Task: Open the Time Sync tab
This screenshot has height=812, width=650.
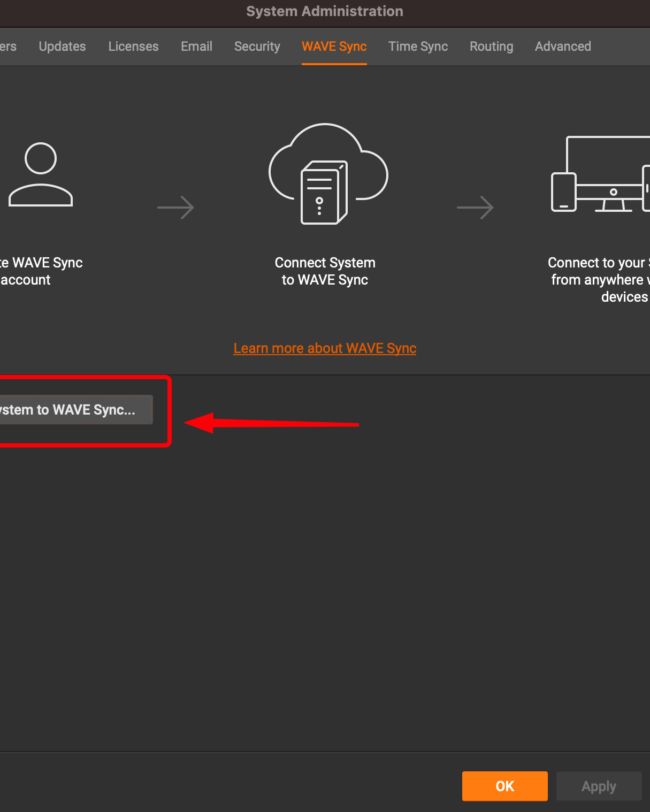Action: coord(418,47)
